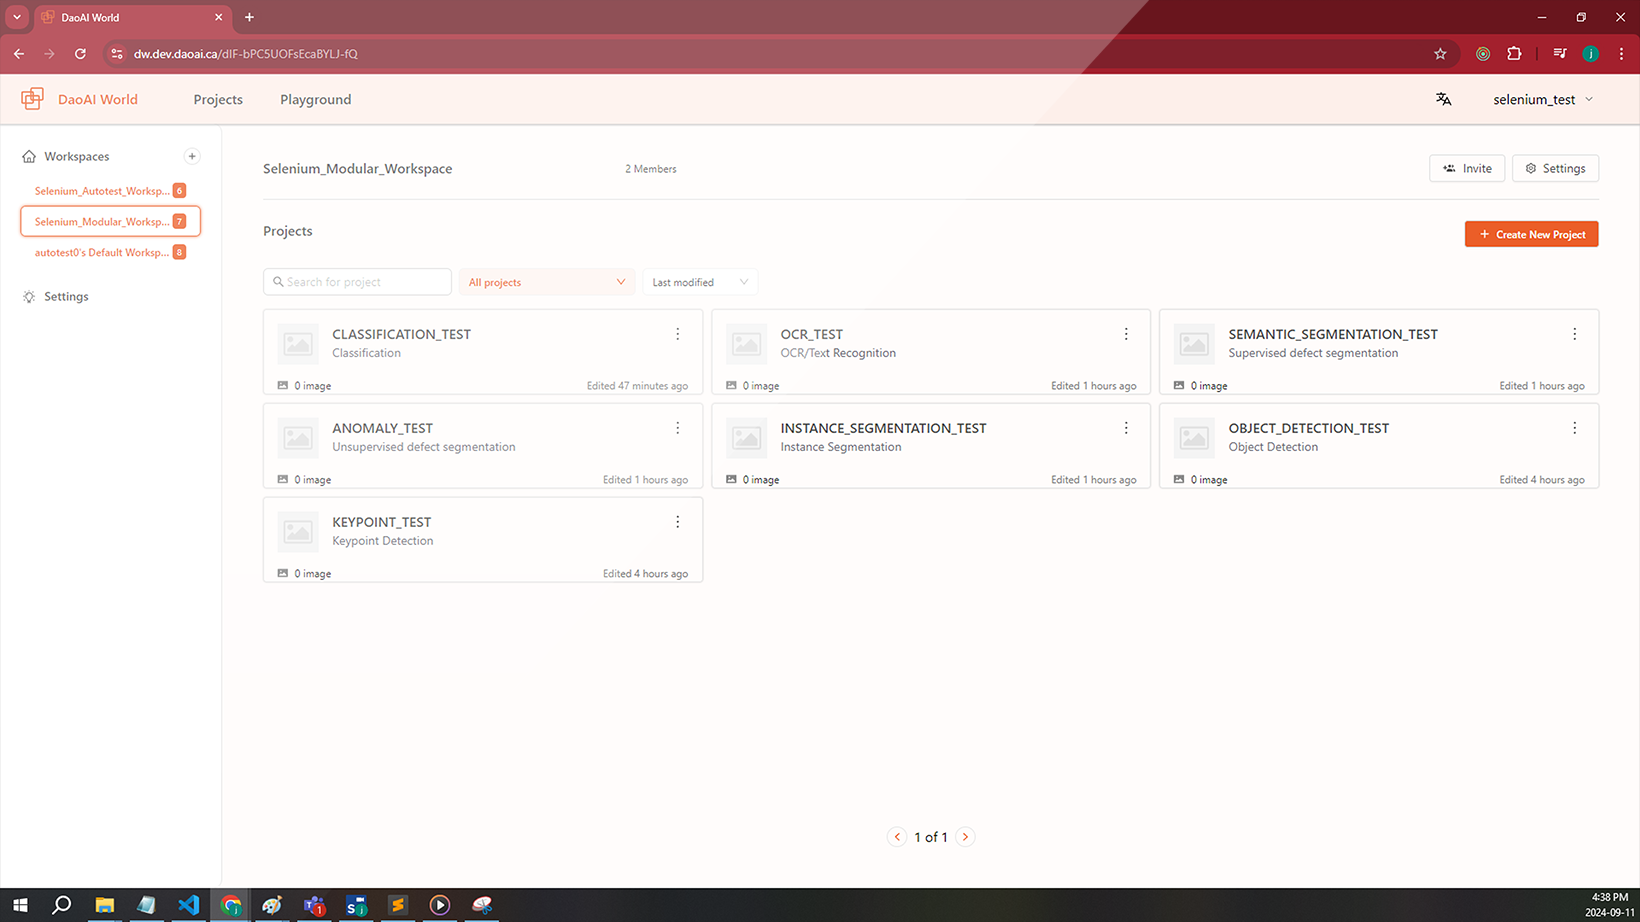Bookmark this page with star icon
This screenshot has height=922, width=1640.
(x=1440, y=54)
